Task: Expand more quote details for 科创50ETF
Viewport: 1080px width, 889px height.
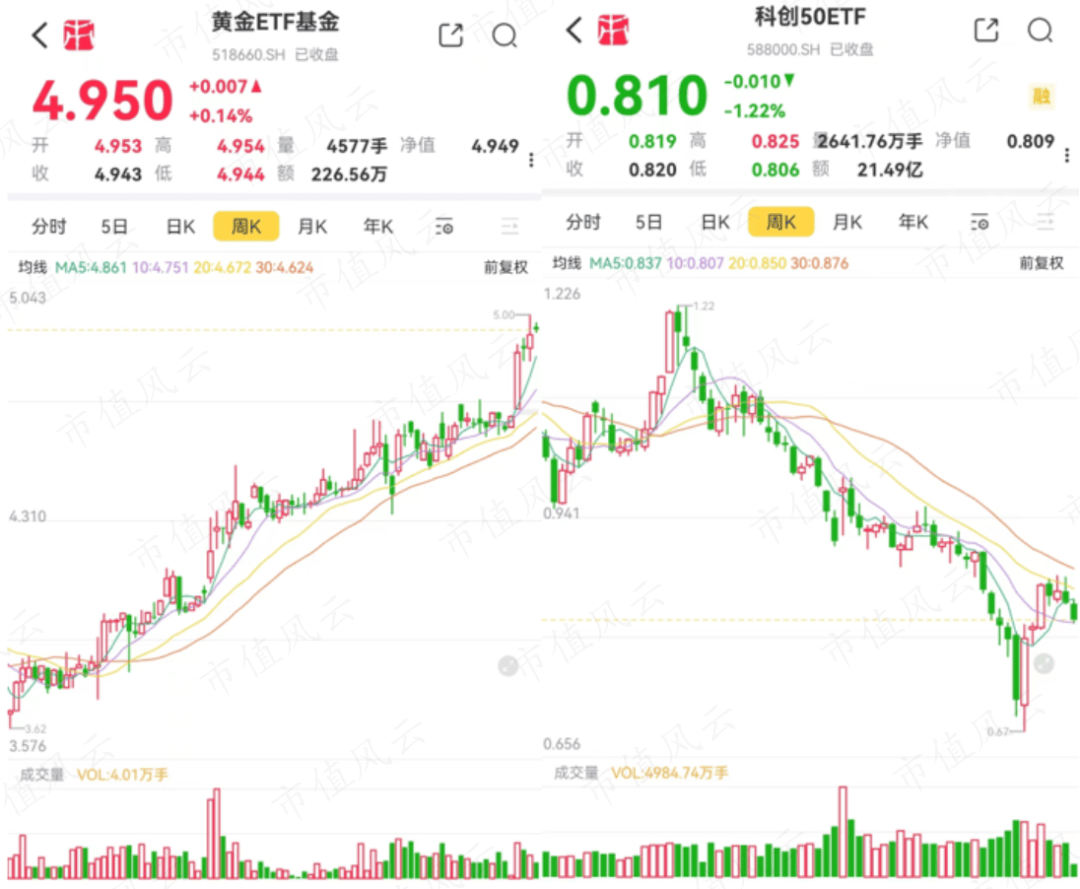Action: click(1065, 156)
